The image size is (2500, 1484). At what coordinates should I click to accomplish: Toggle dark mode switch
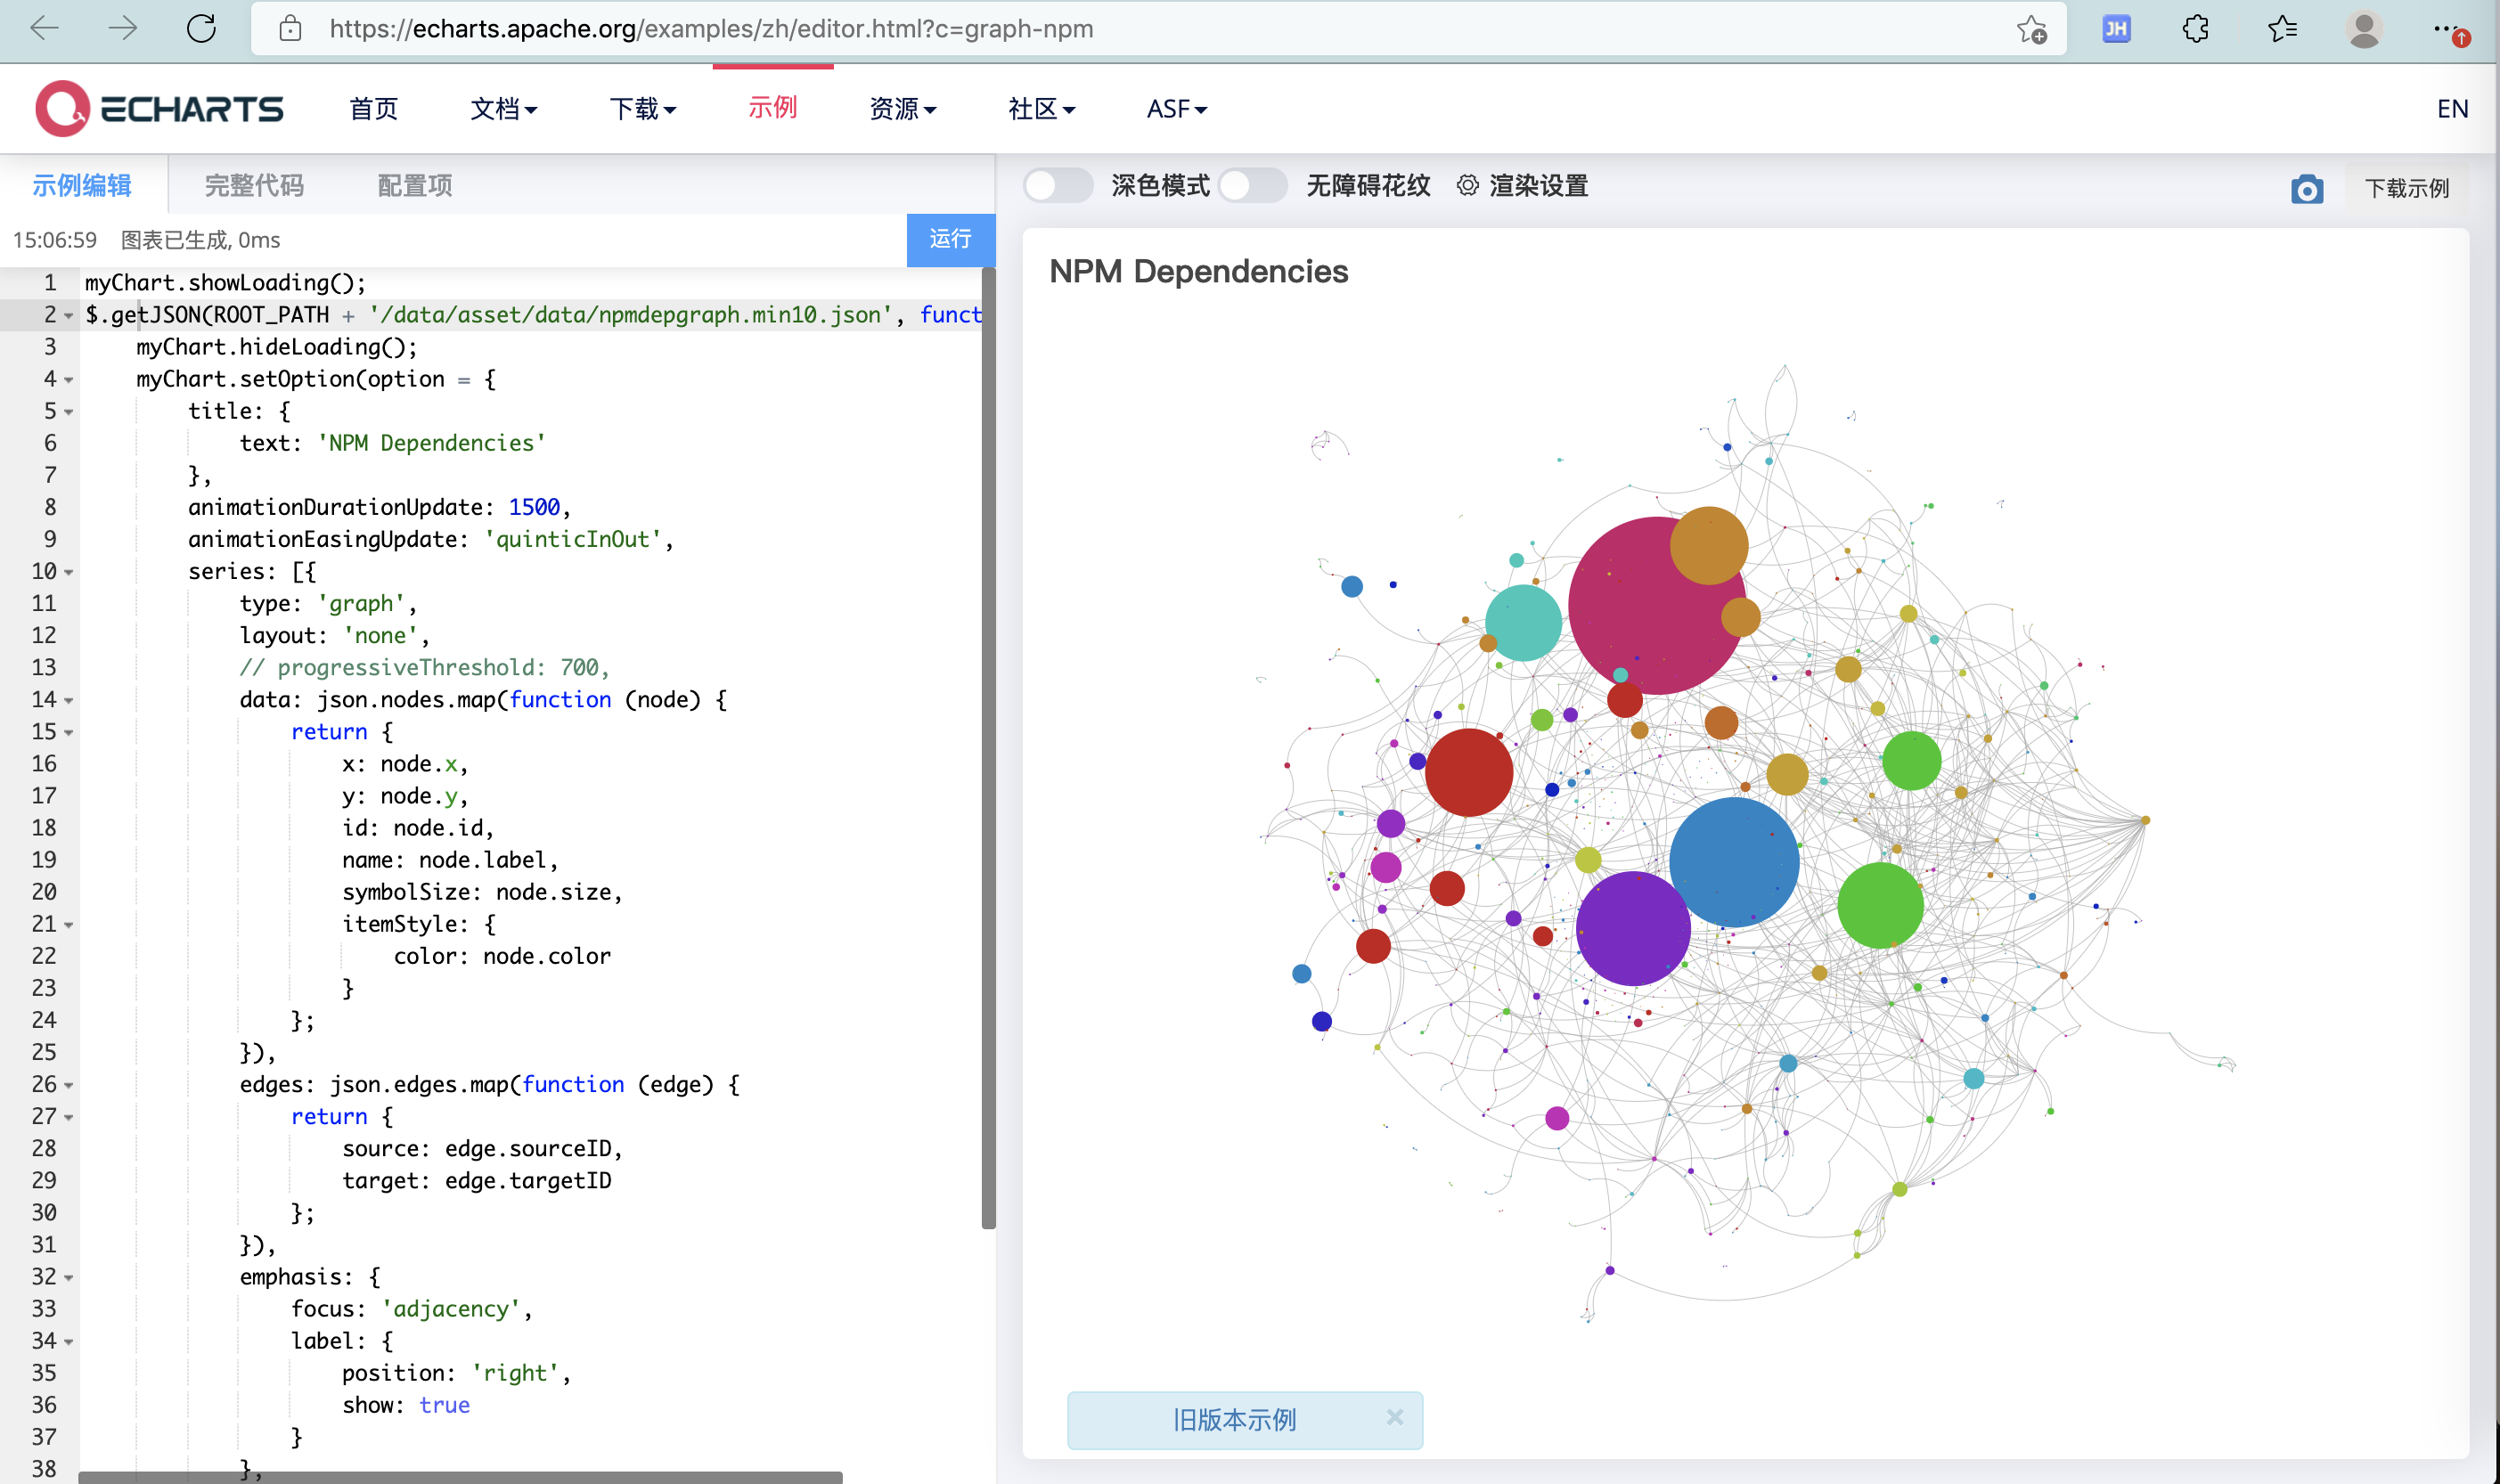click(x=1057, y=185)
